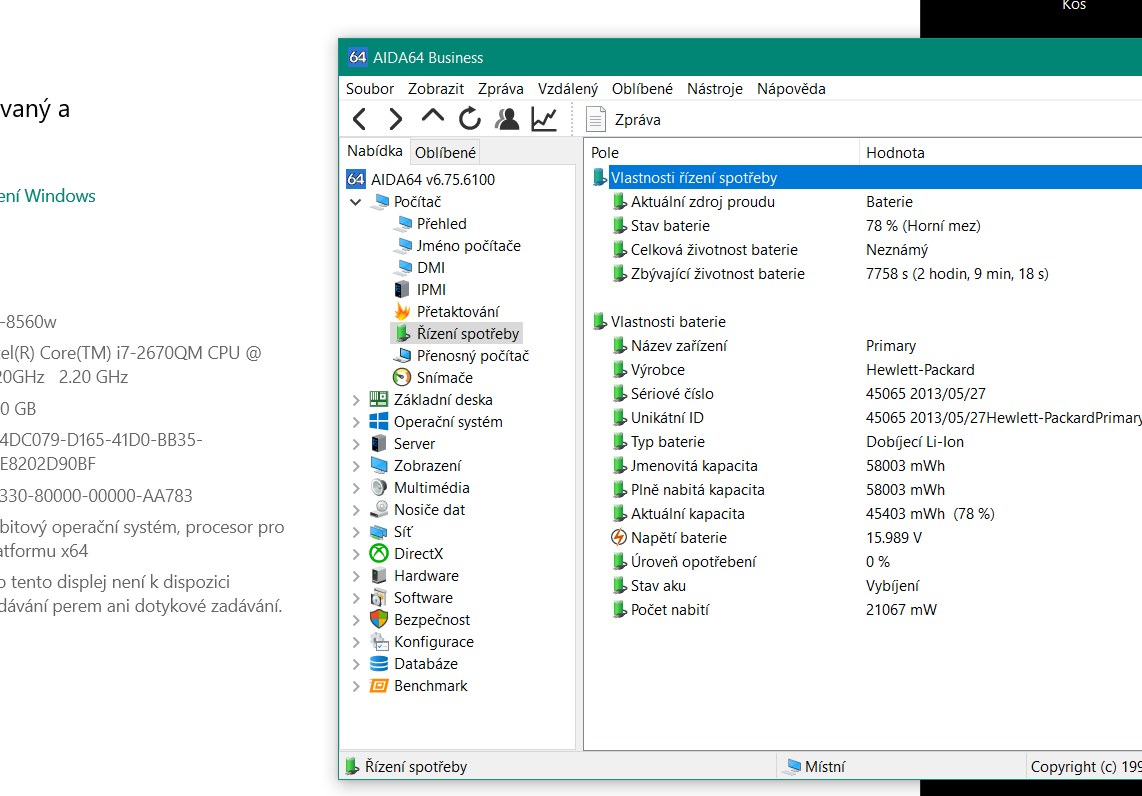Collapse the Počítač tree node
Screen dimensions: 1142x796
(356, 202)
